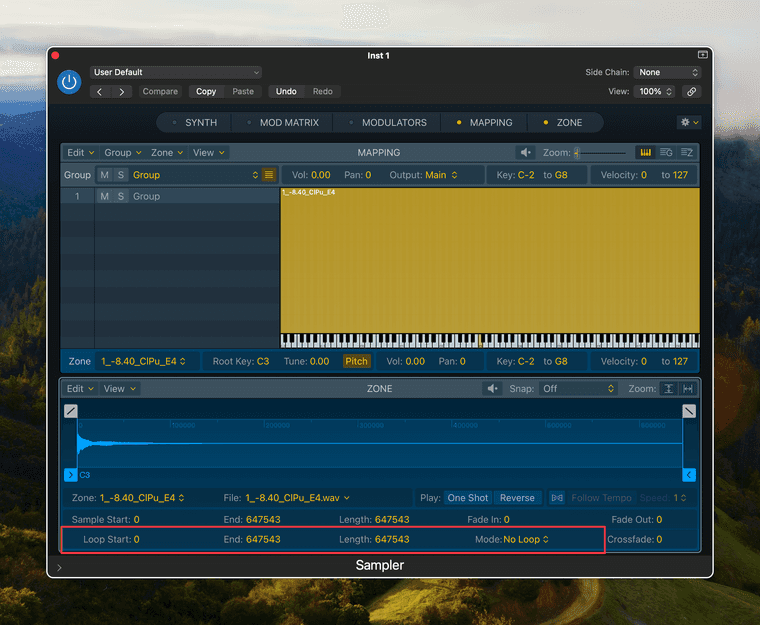Switch Mapping to group view icon
This screenshot has height=625, width=760.
click(666, 153)
